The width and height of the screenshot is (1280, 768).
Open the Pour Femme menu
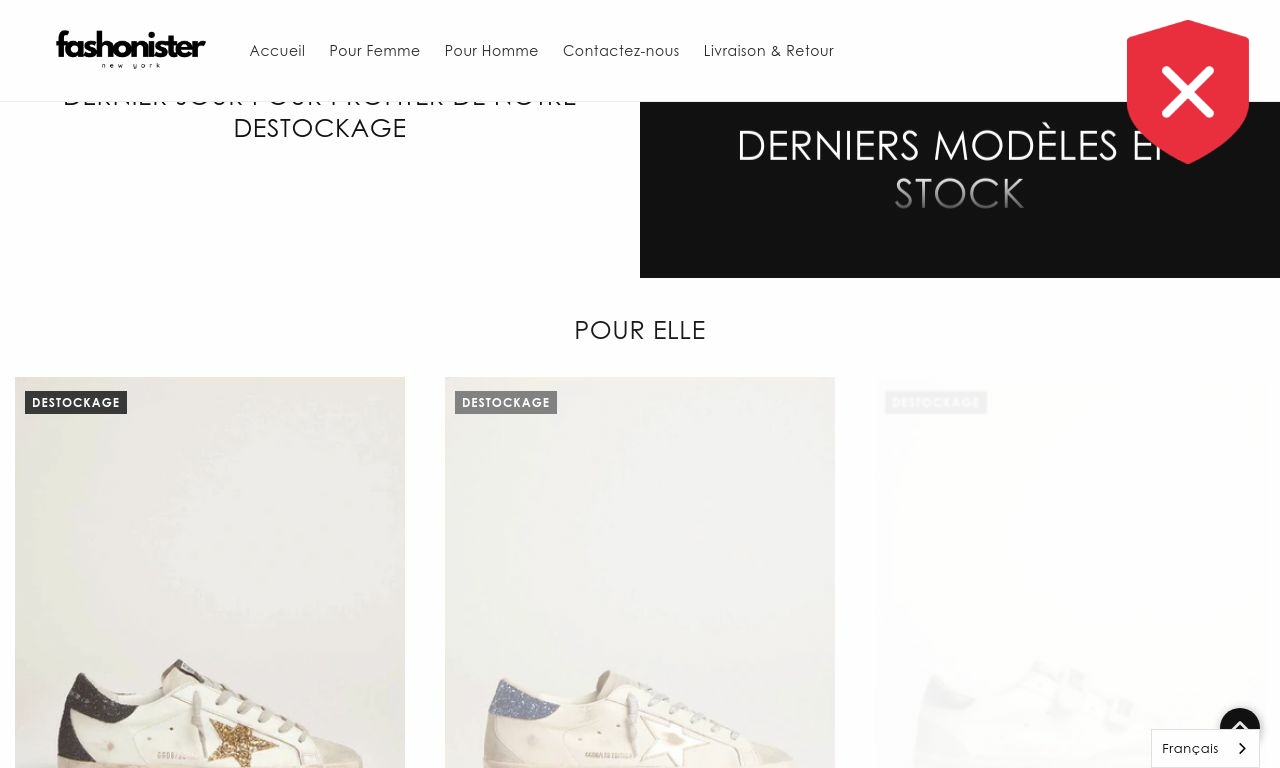click(375, 51)
